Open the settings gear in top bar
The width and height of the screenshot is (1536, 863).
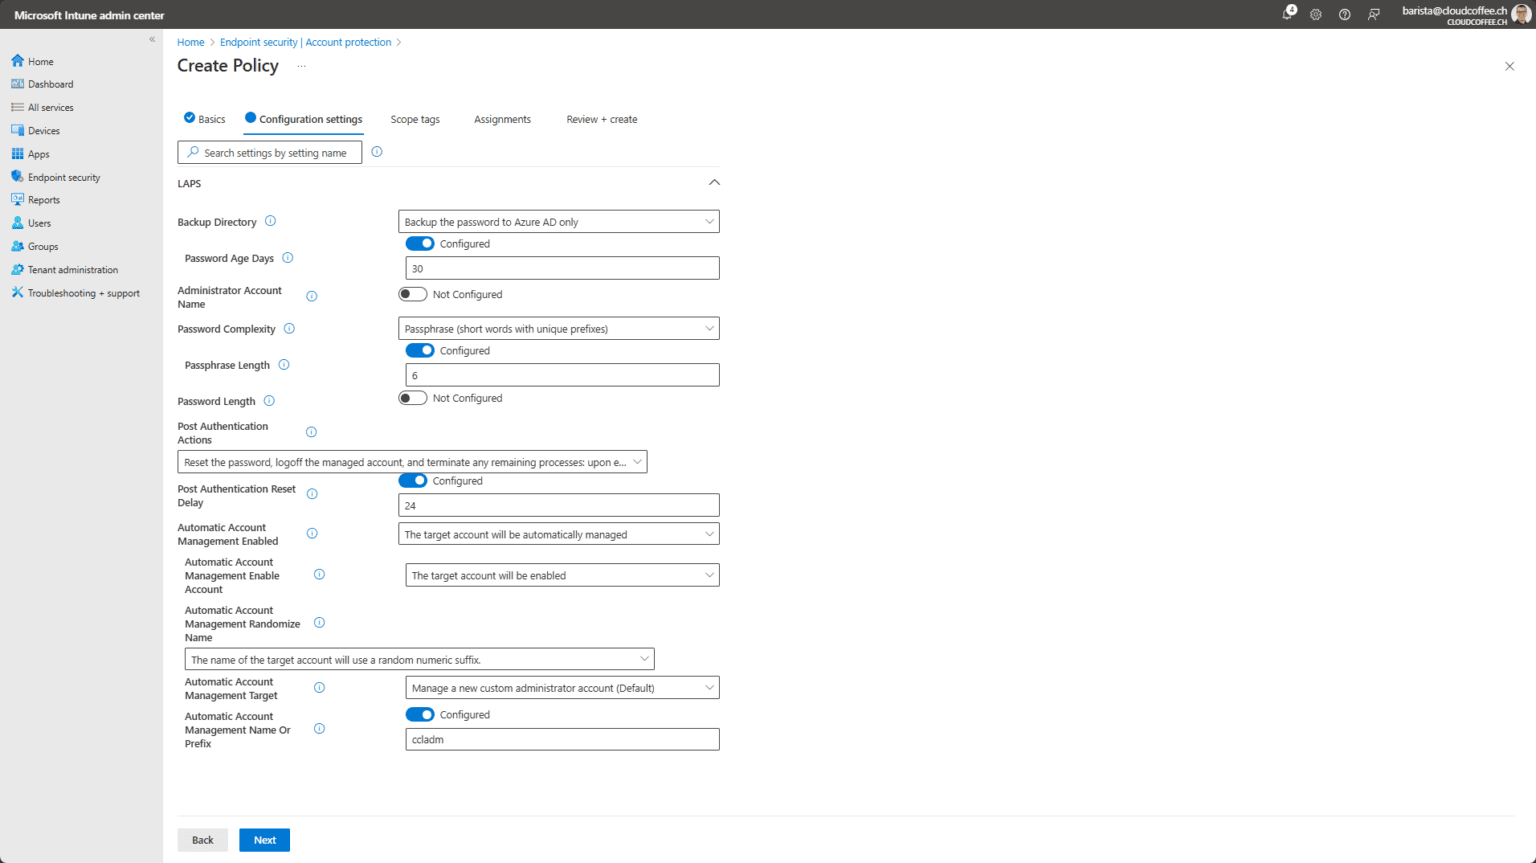tap(1316, 14)
